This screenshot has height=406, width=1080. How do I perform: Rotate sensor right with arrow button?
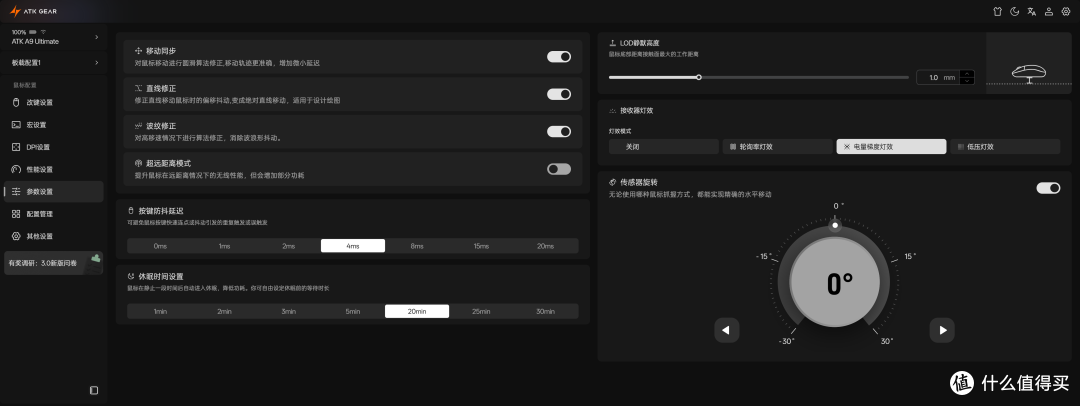pos(942,330)
